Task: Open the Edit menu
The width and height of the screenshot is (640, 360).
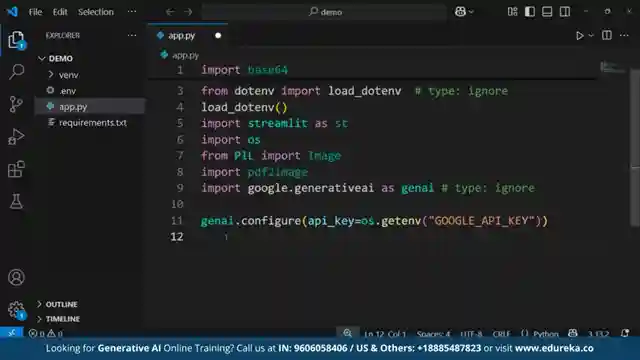Action: 60,12
